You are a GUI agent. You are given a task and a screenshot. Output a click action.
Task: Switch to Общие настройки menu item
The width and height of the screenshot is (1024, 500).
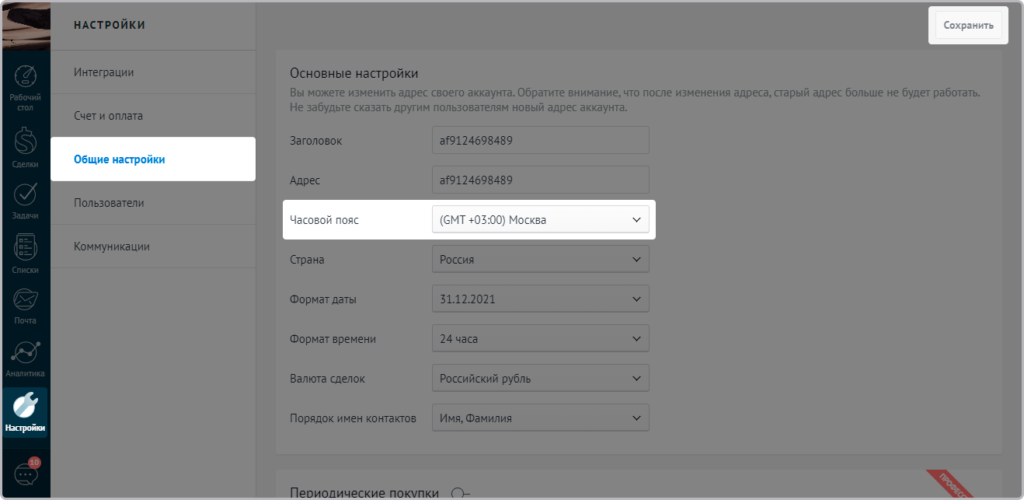click(x=153, y=159)
